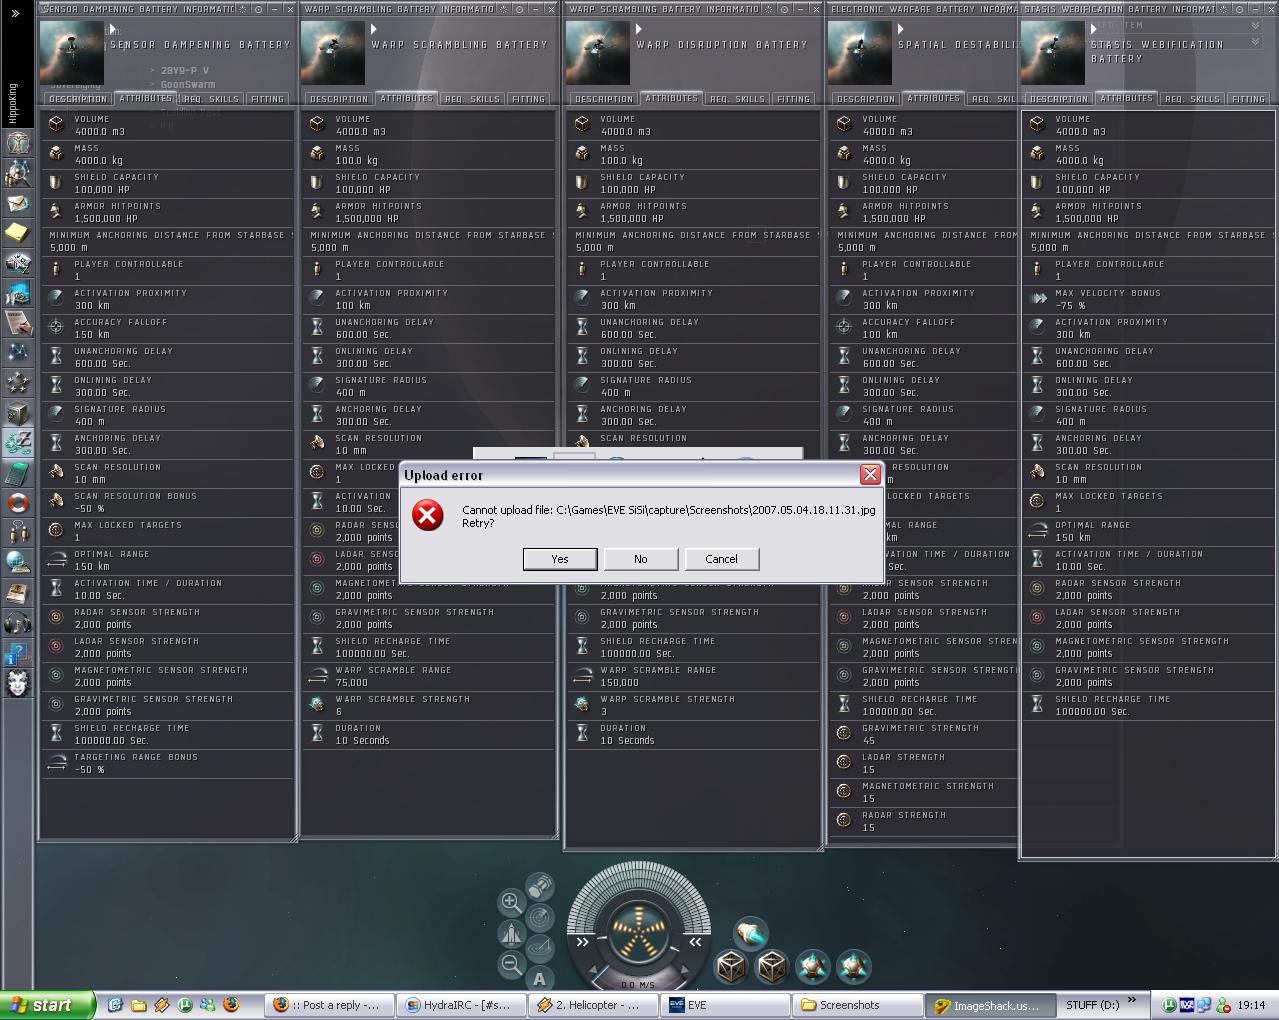
Task: Click the zoom-out magnifier on the ship HUD
Action: click(x=511, y=964)
